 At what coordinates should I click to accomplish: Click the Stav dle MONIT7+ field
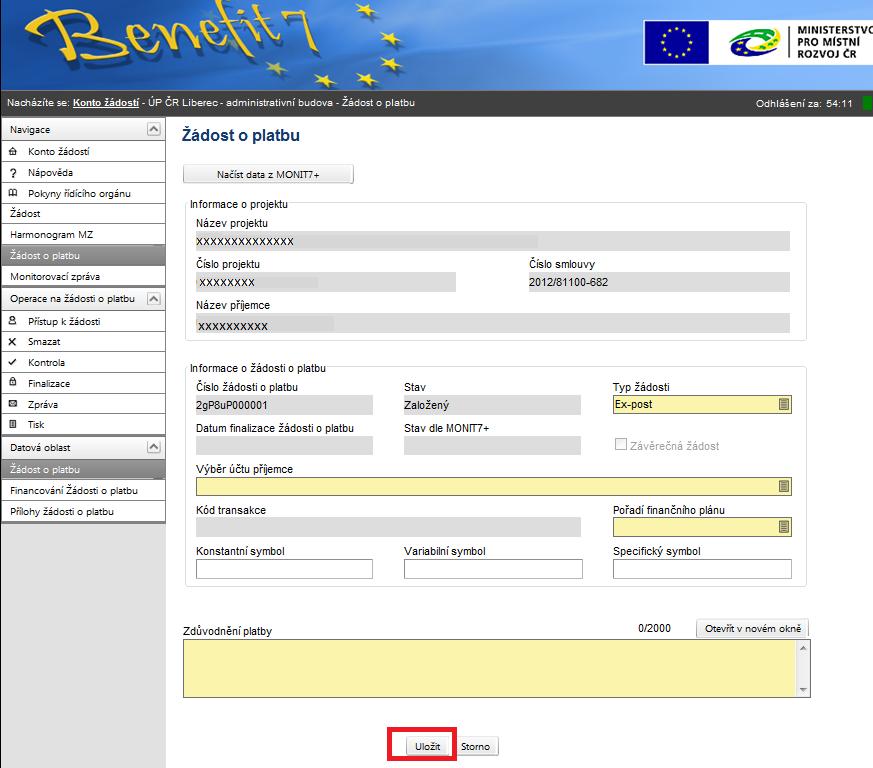pyautogui.click(x=492, y=446)
